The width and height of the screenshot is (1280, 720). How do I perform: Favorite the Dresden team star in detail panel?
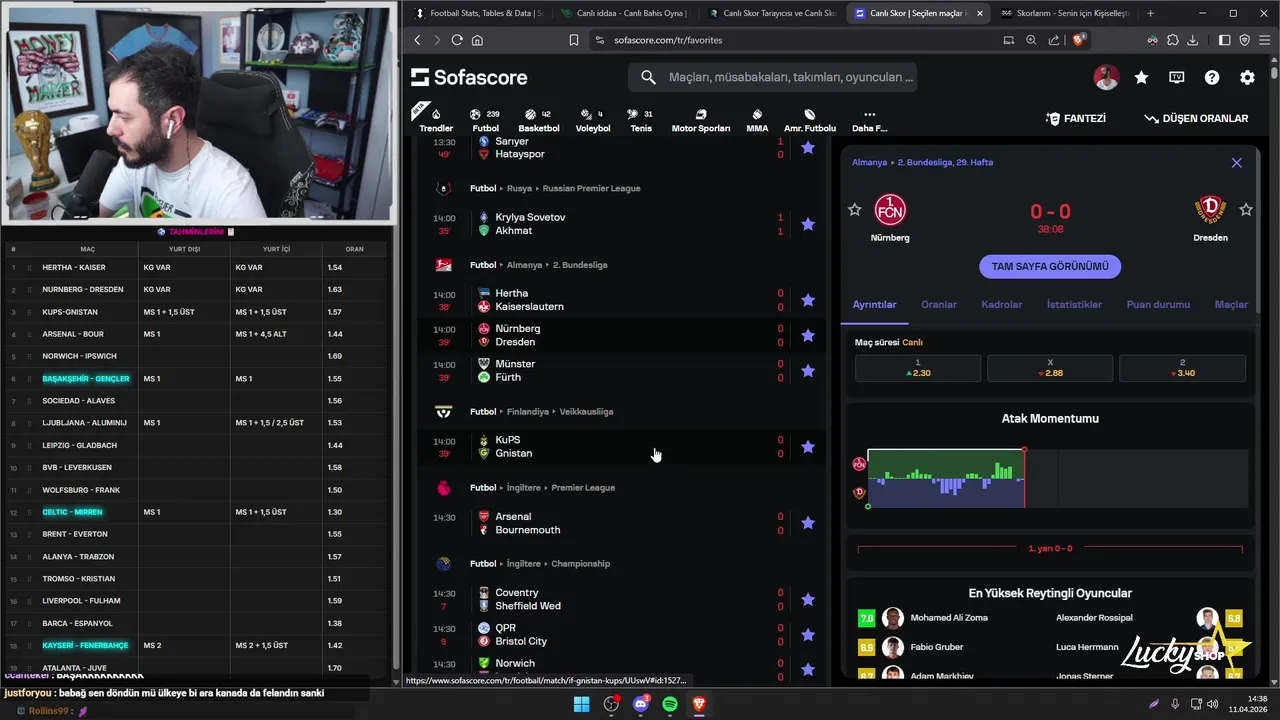(1246, 210)
